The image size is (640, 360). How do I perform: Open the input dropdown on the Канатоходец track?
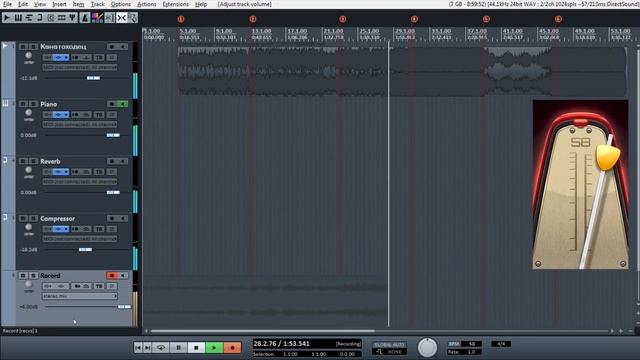pyautogui.click(x=80, y=67)
